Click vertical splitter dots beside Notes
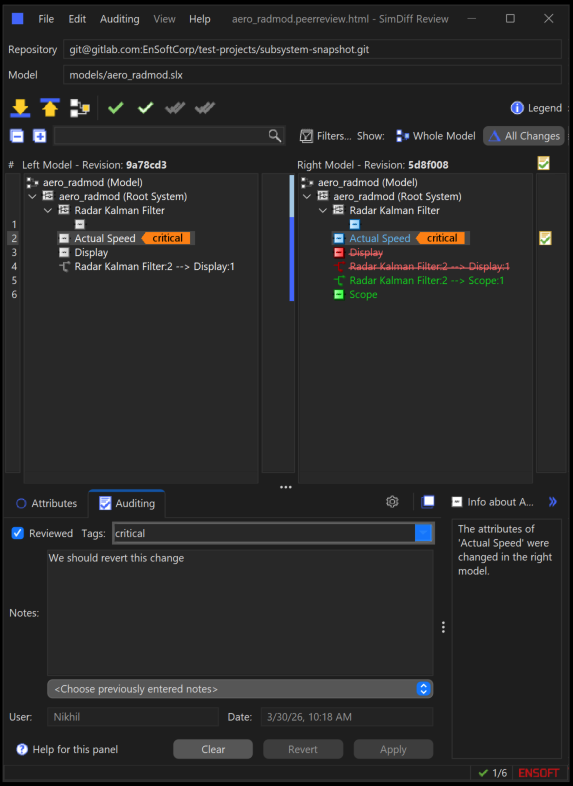Image resolution: width=573 pixels, height=786 pixels. click(443, 627)
